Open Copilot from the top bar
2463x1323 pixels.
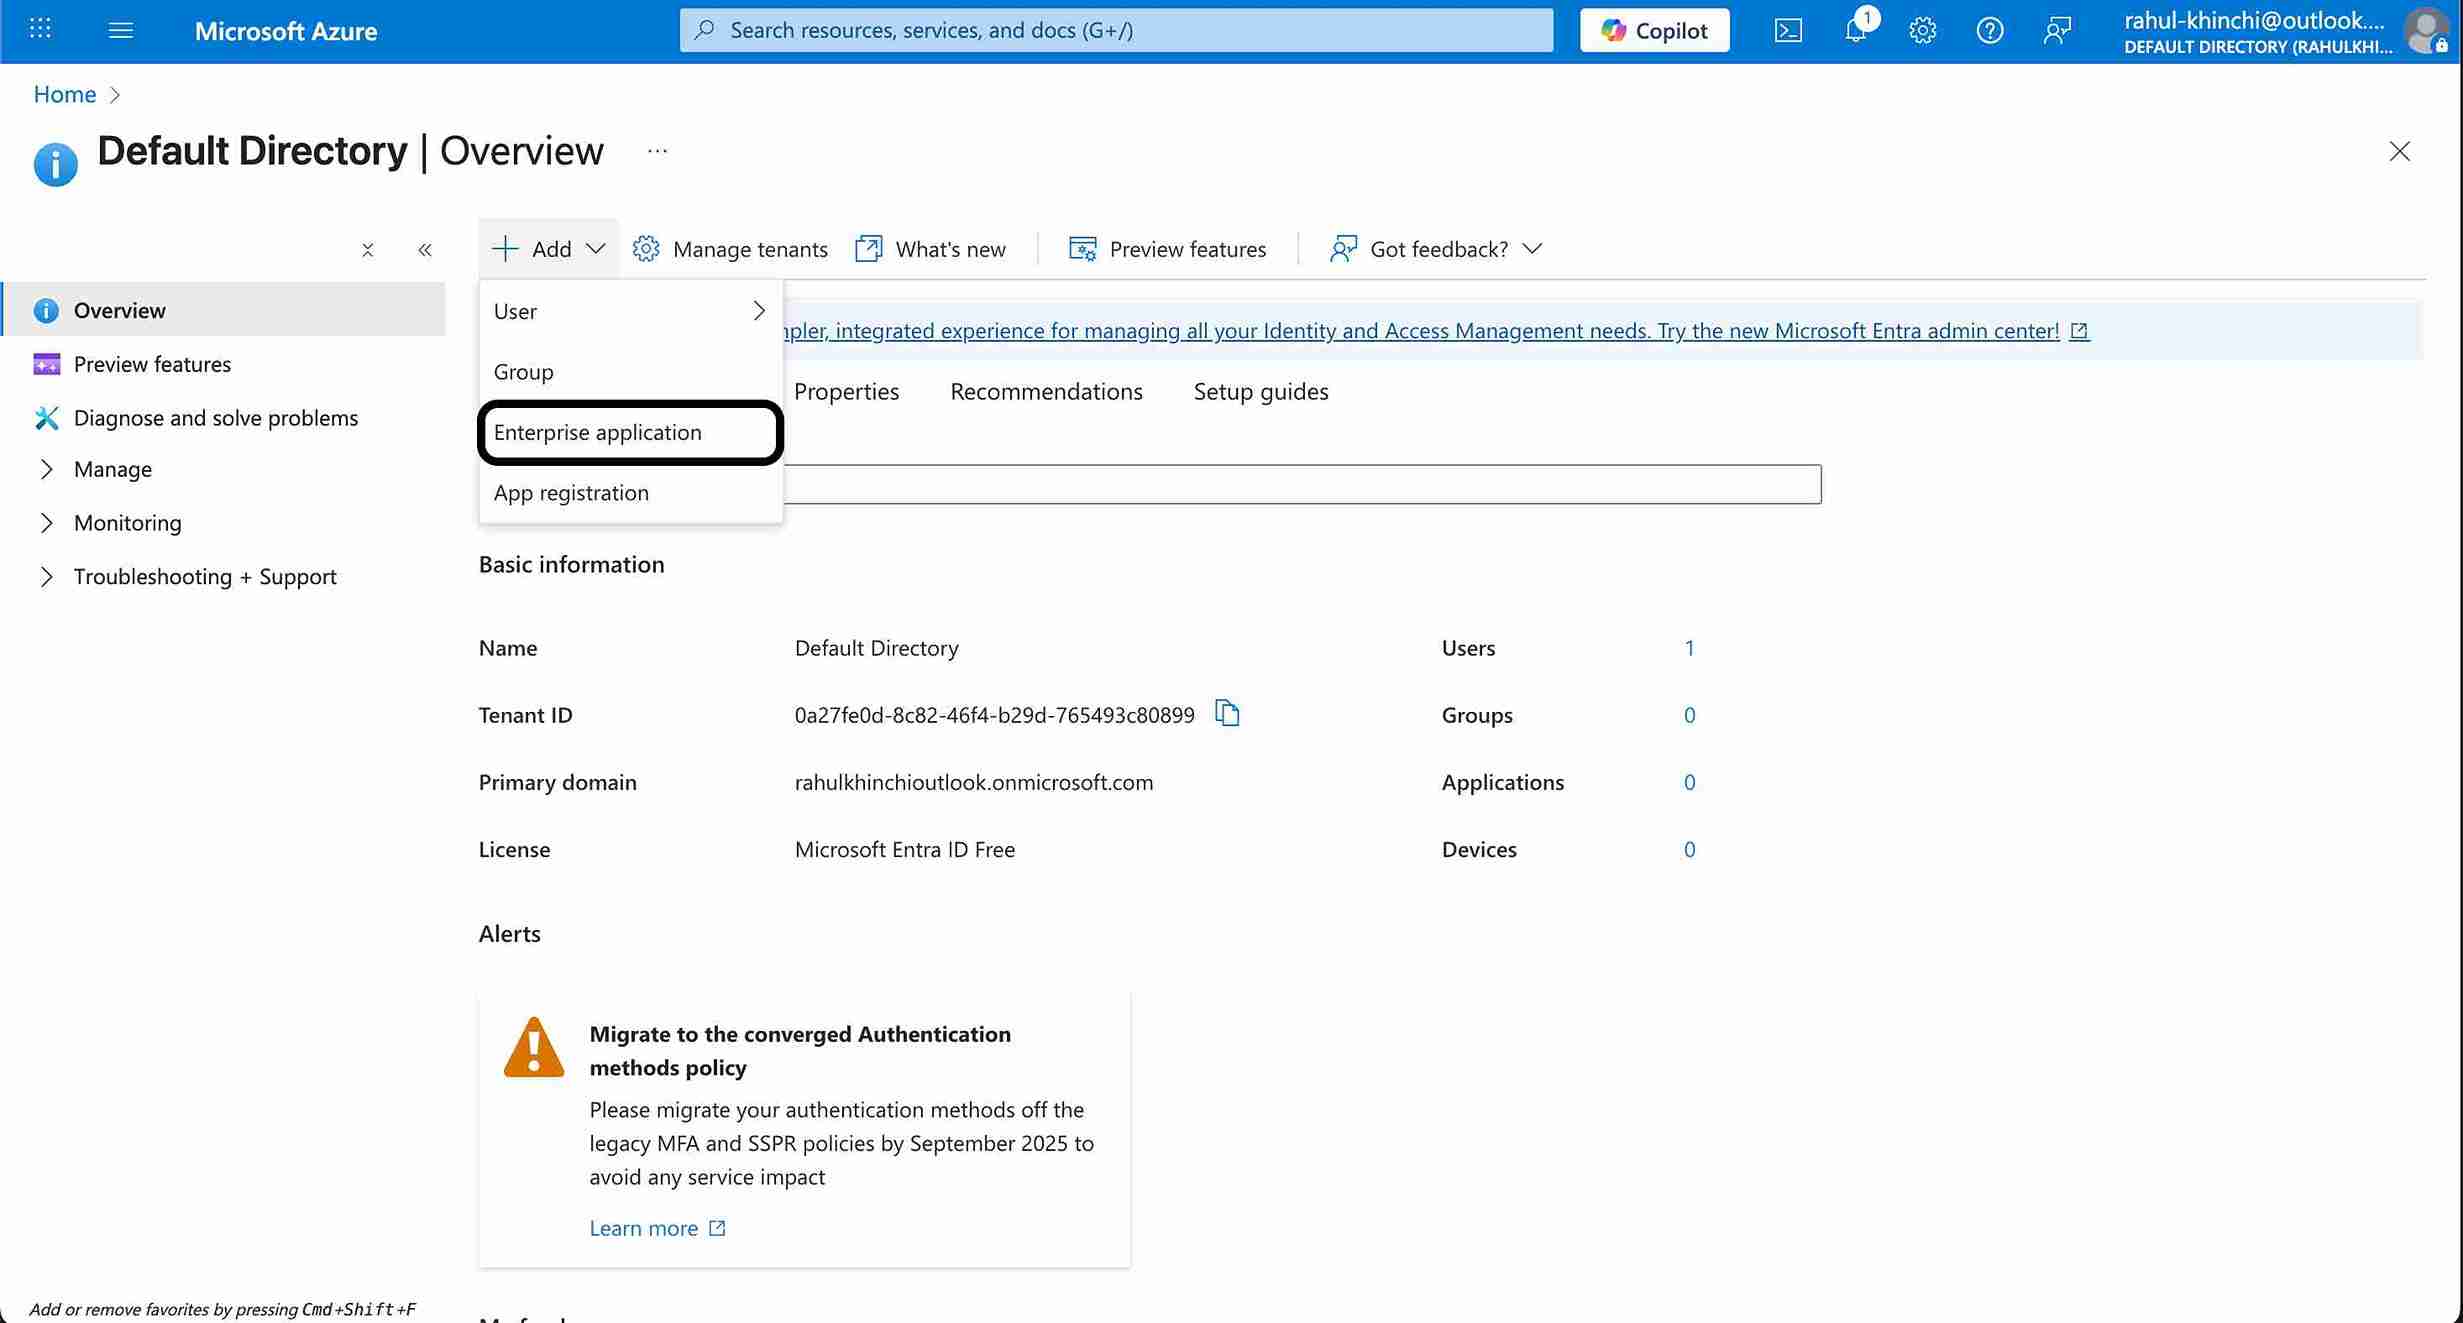pos(1653,30)
